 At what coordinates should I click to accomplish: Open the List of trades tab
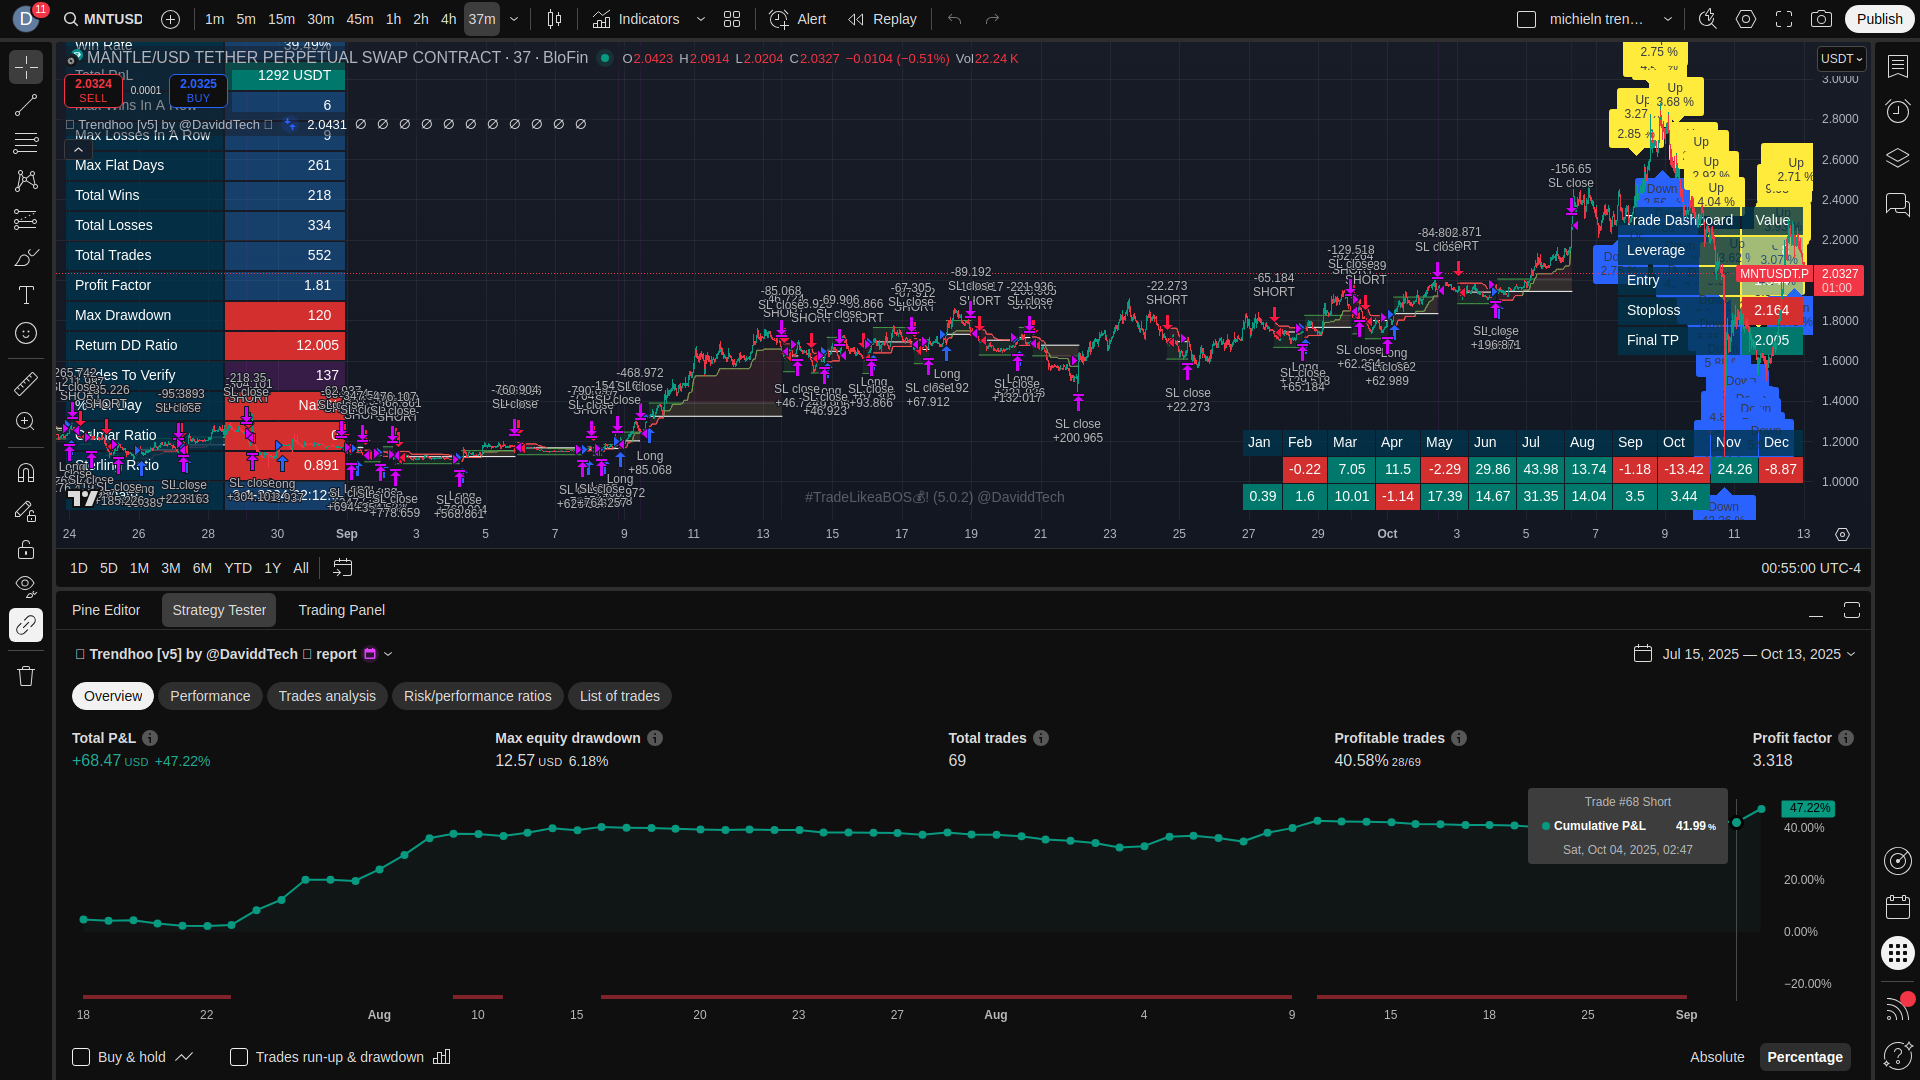[x=619, y=696]
